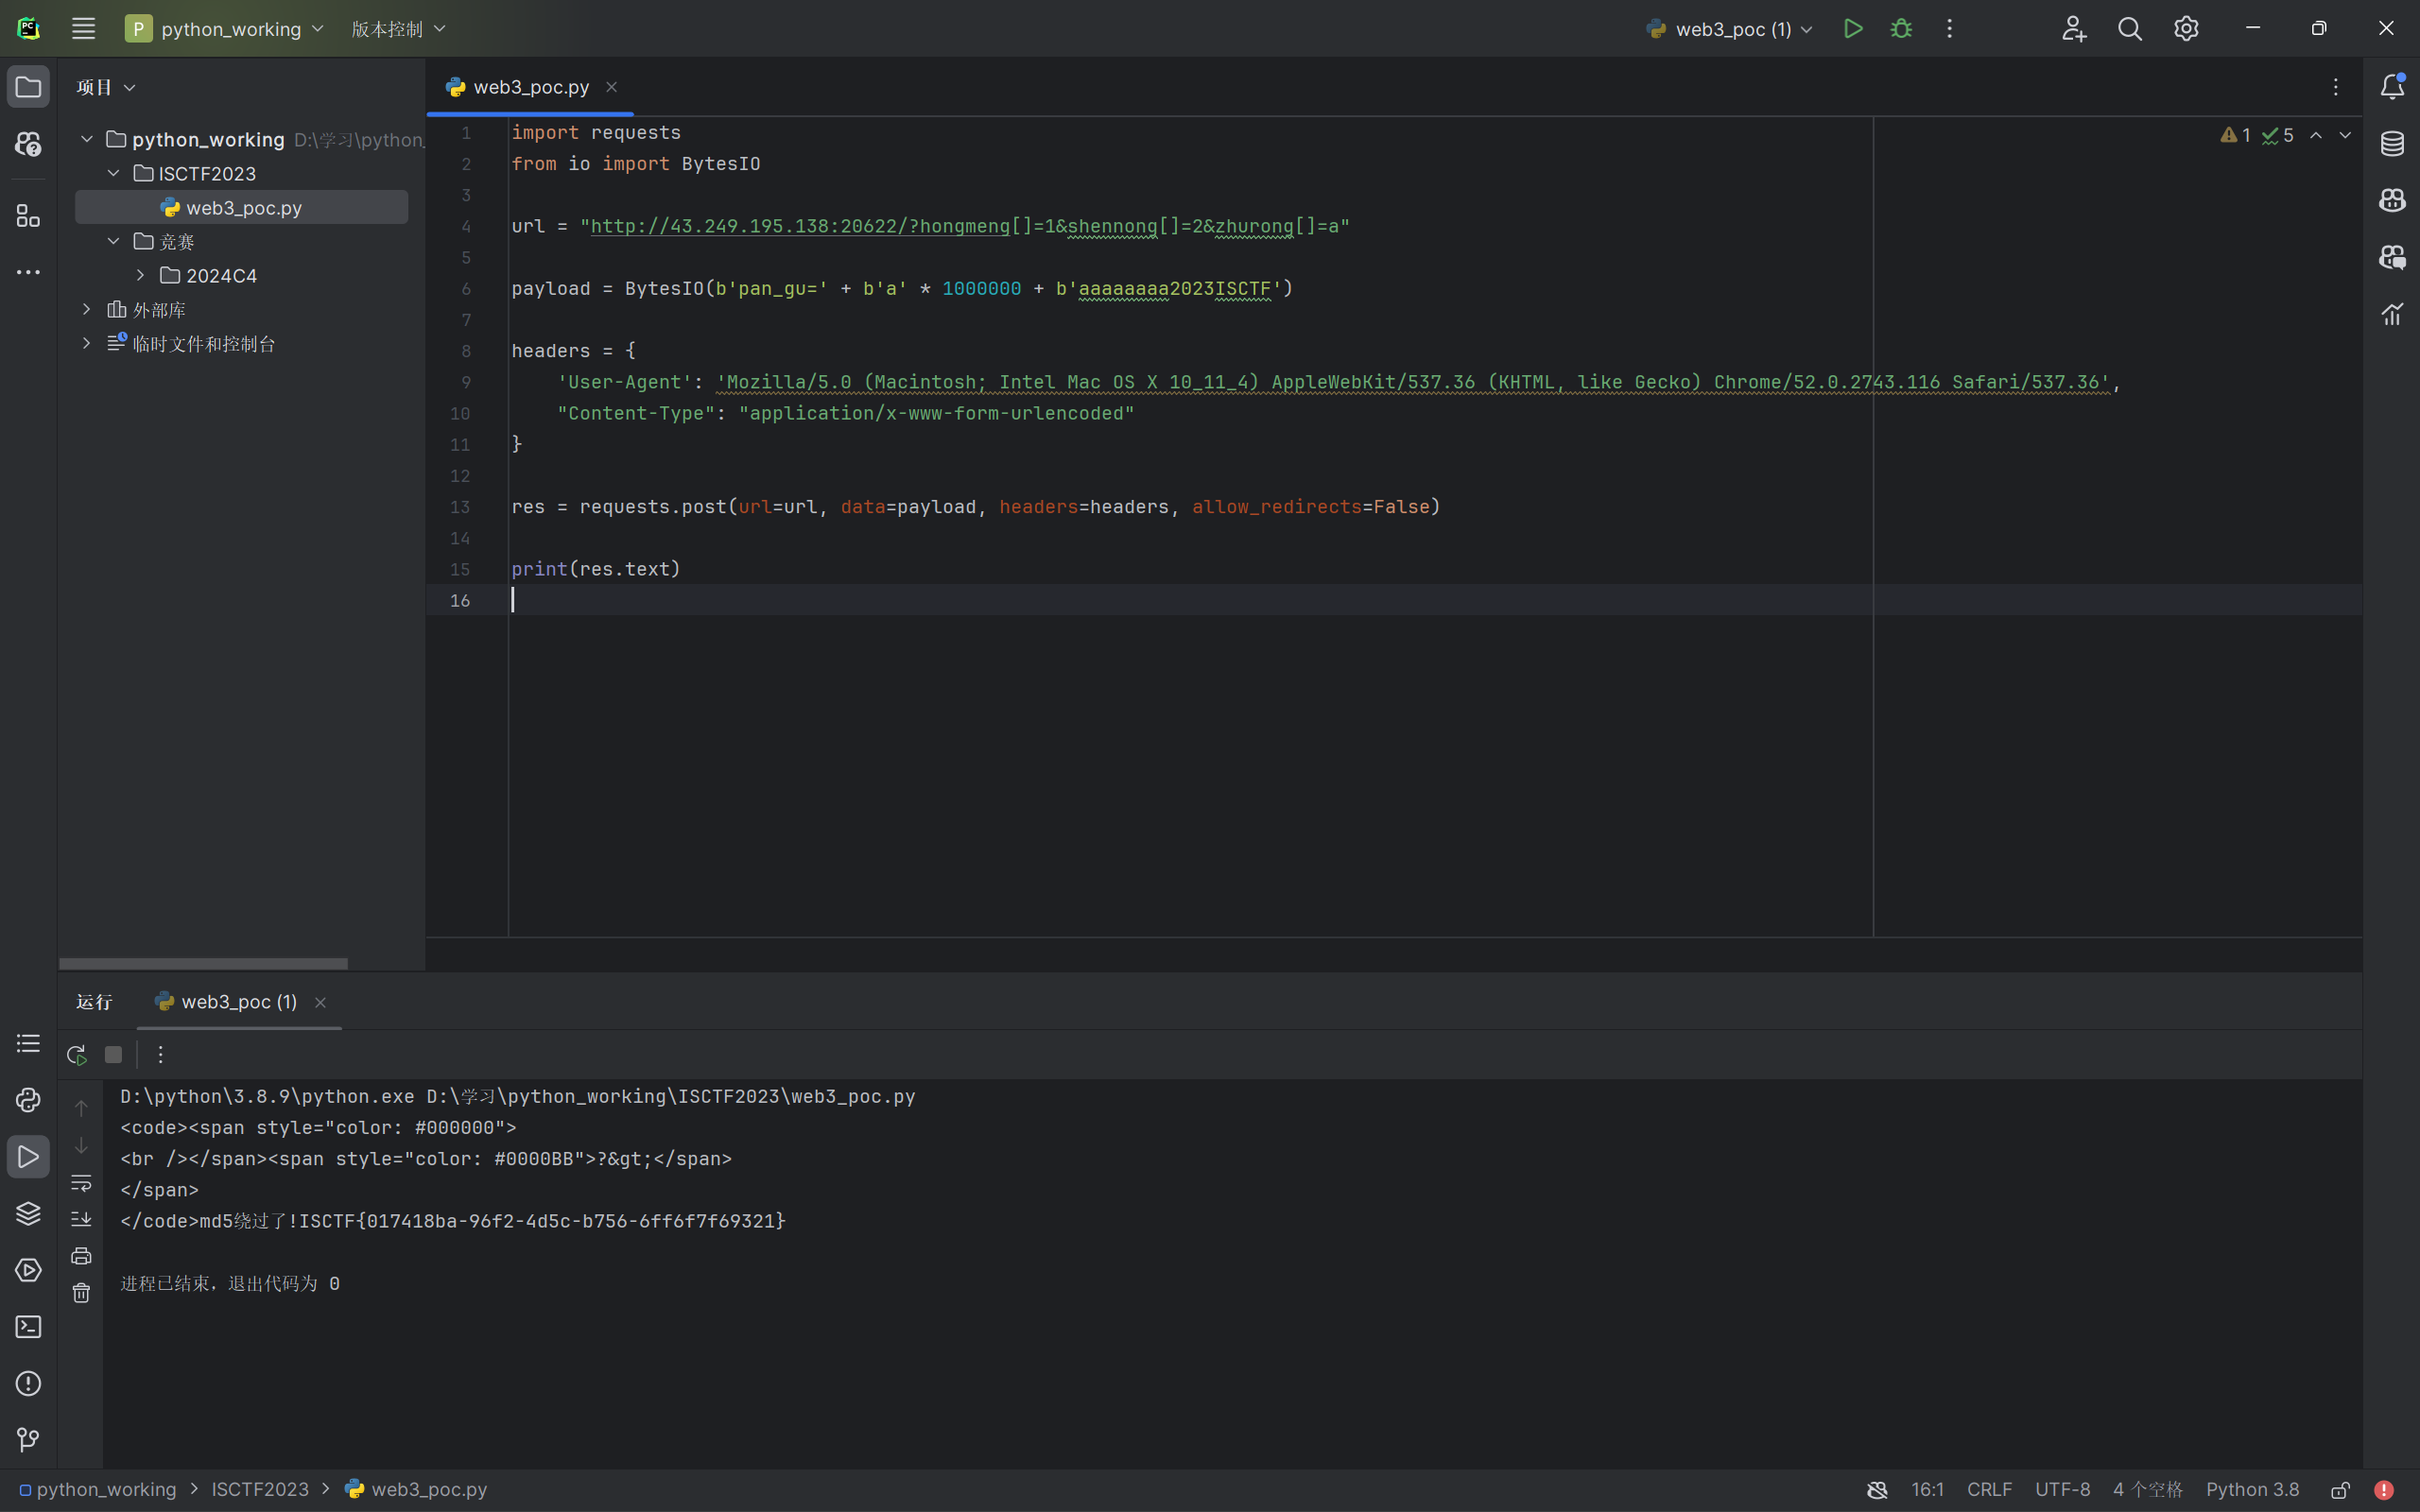Open the Git version control tool window
This screenshot has width=2420, height=1512.
(x=28, y=1440)
